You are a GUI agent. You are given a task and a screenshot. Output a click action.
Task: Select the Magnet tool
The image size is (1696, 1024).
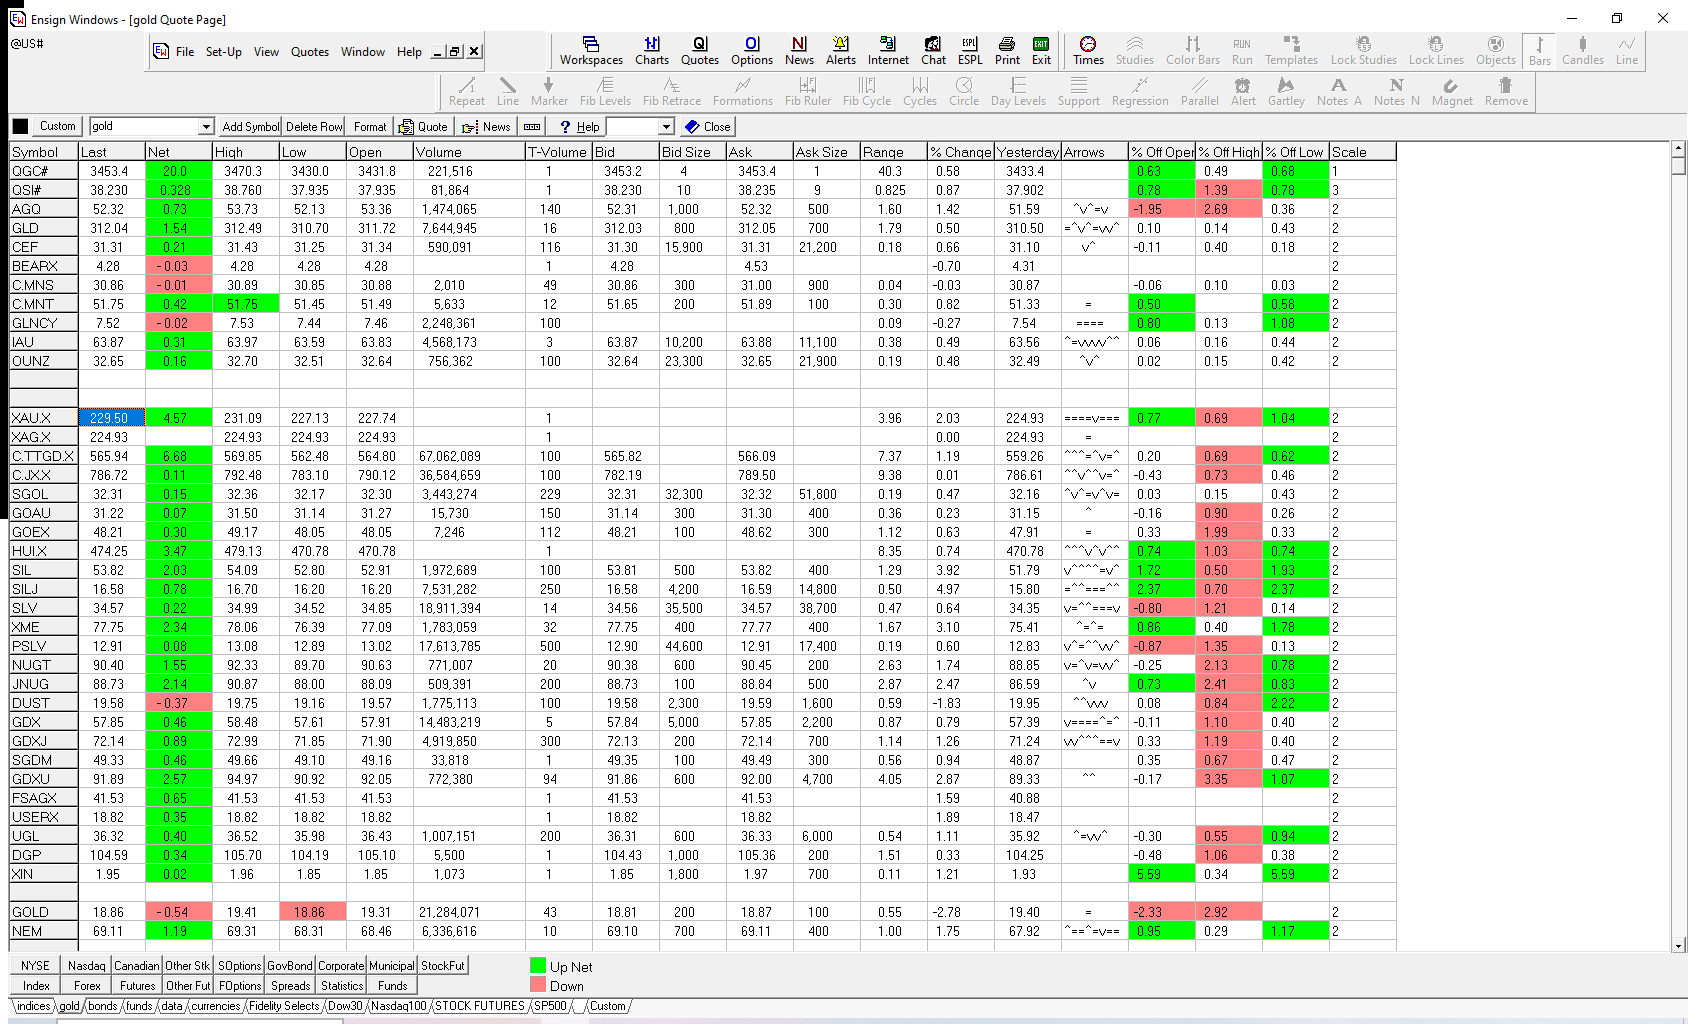[1452, 92]
